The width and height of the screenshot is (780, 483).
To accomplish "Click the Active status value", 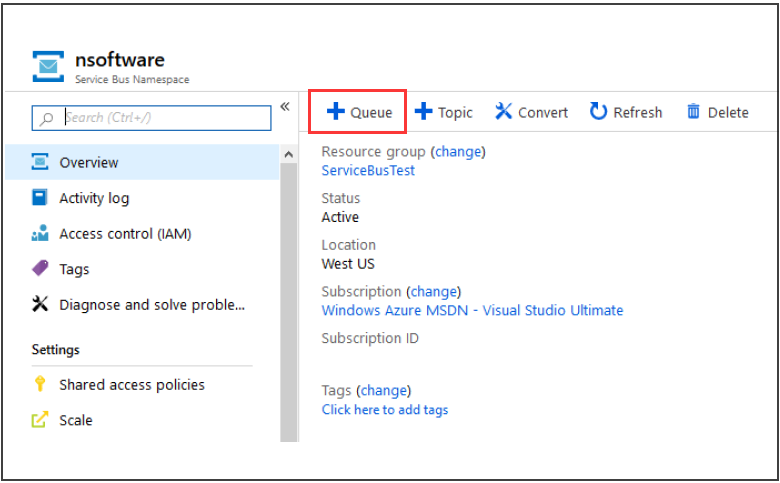I will click(x=340, y=217).
